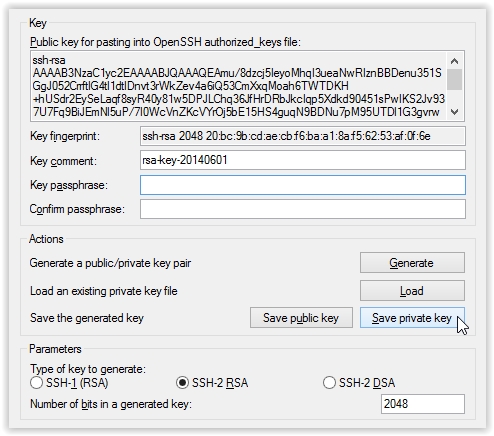Click the public key scroll up arrow
Viewport: 494px width, 436px height.
pyautogui.click(x=454, y=61)
